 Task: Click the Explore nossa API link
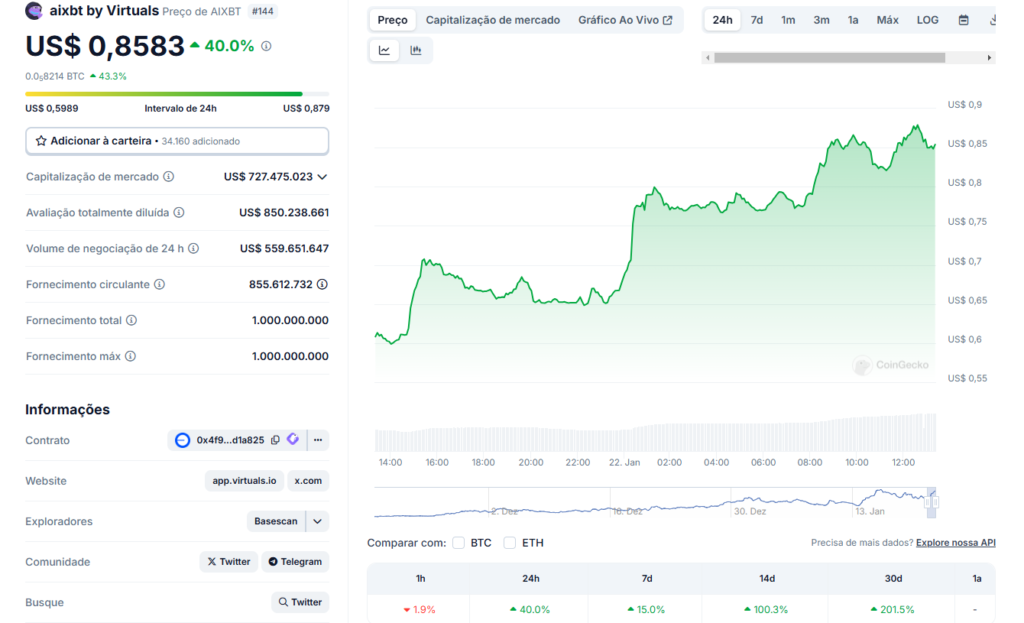point(955,543)
